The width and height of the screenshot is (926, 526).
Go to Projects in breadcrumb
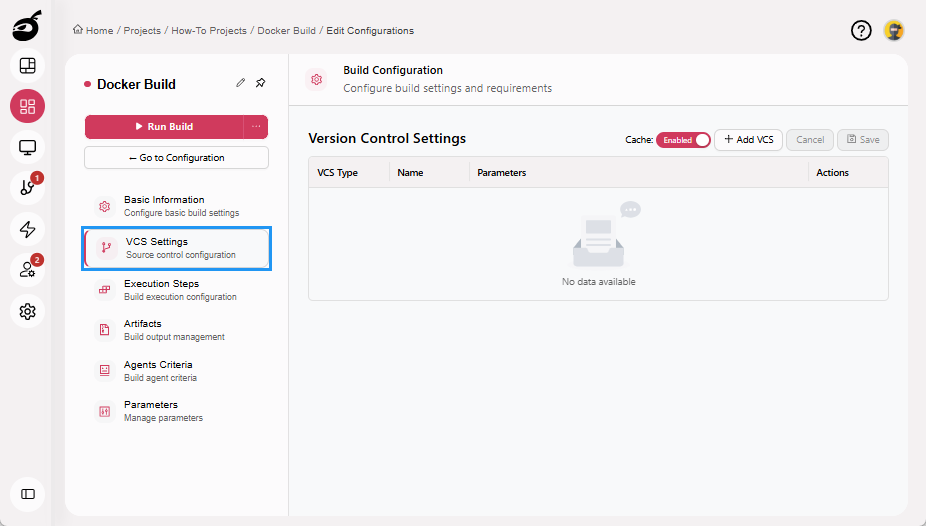click(x=142, y=31)
